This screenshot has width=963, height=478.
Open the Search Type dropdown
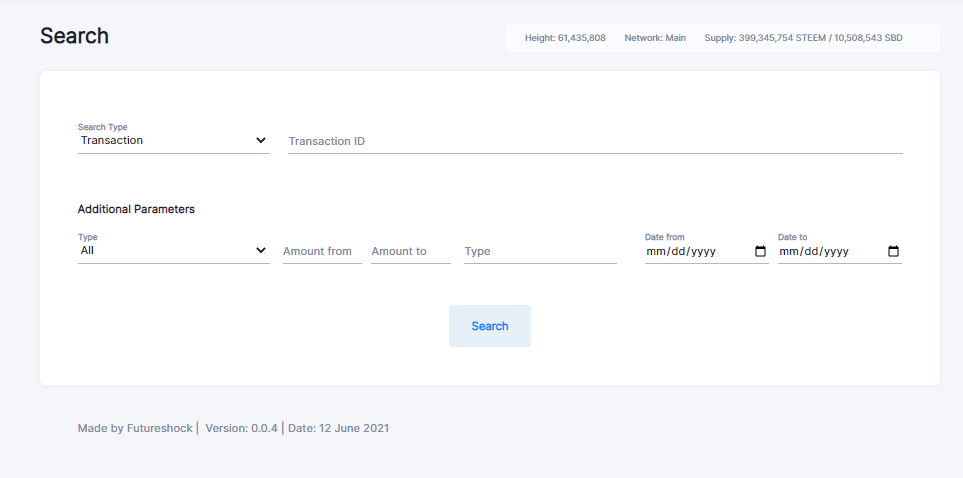pyautogui.click(x=173, y=140)
